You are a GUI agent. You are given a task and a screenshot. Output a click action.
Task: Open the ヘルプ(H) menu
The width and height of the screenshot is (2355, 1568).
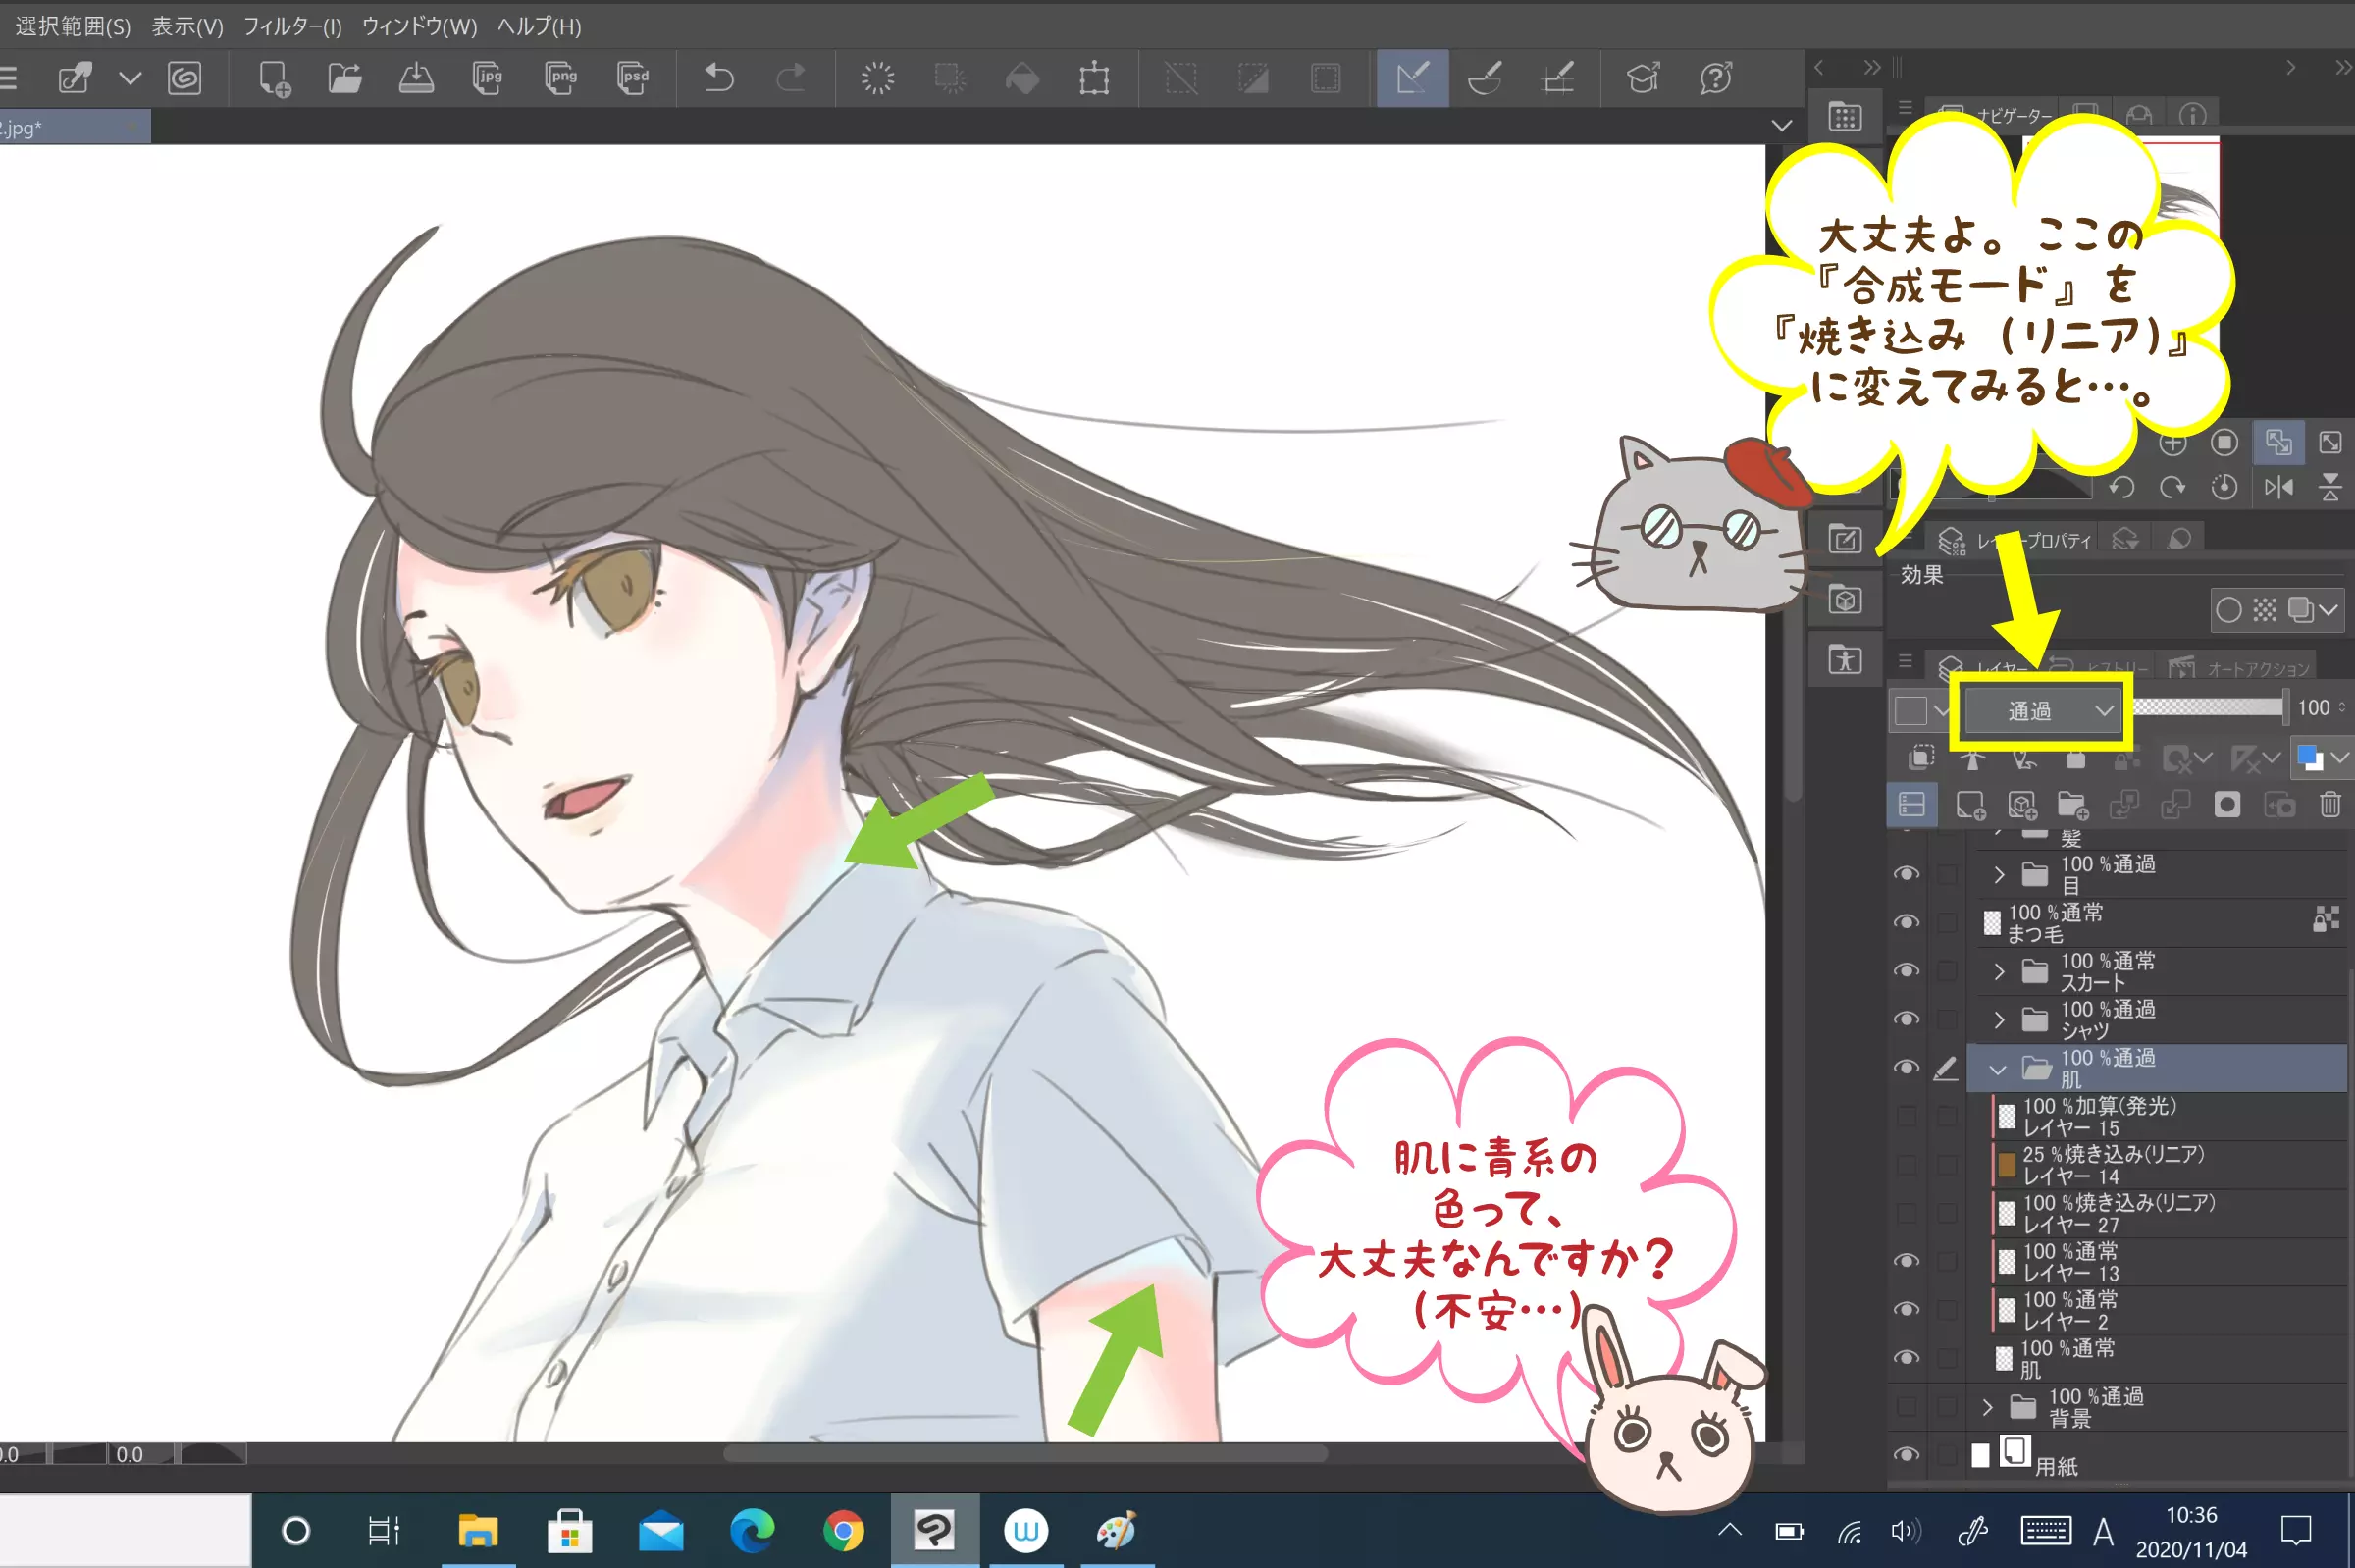pyautogui.click(x=539, y=26)
